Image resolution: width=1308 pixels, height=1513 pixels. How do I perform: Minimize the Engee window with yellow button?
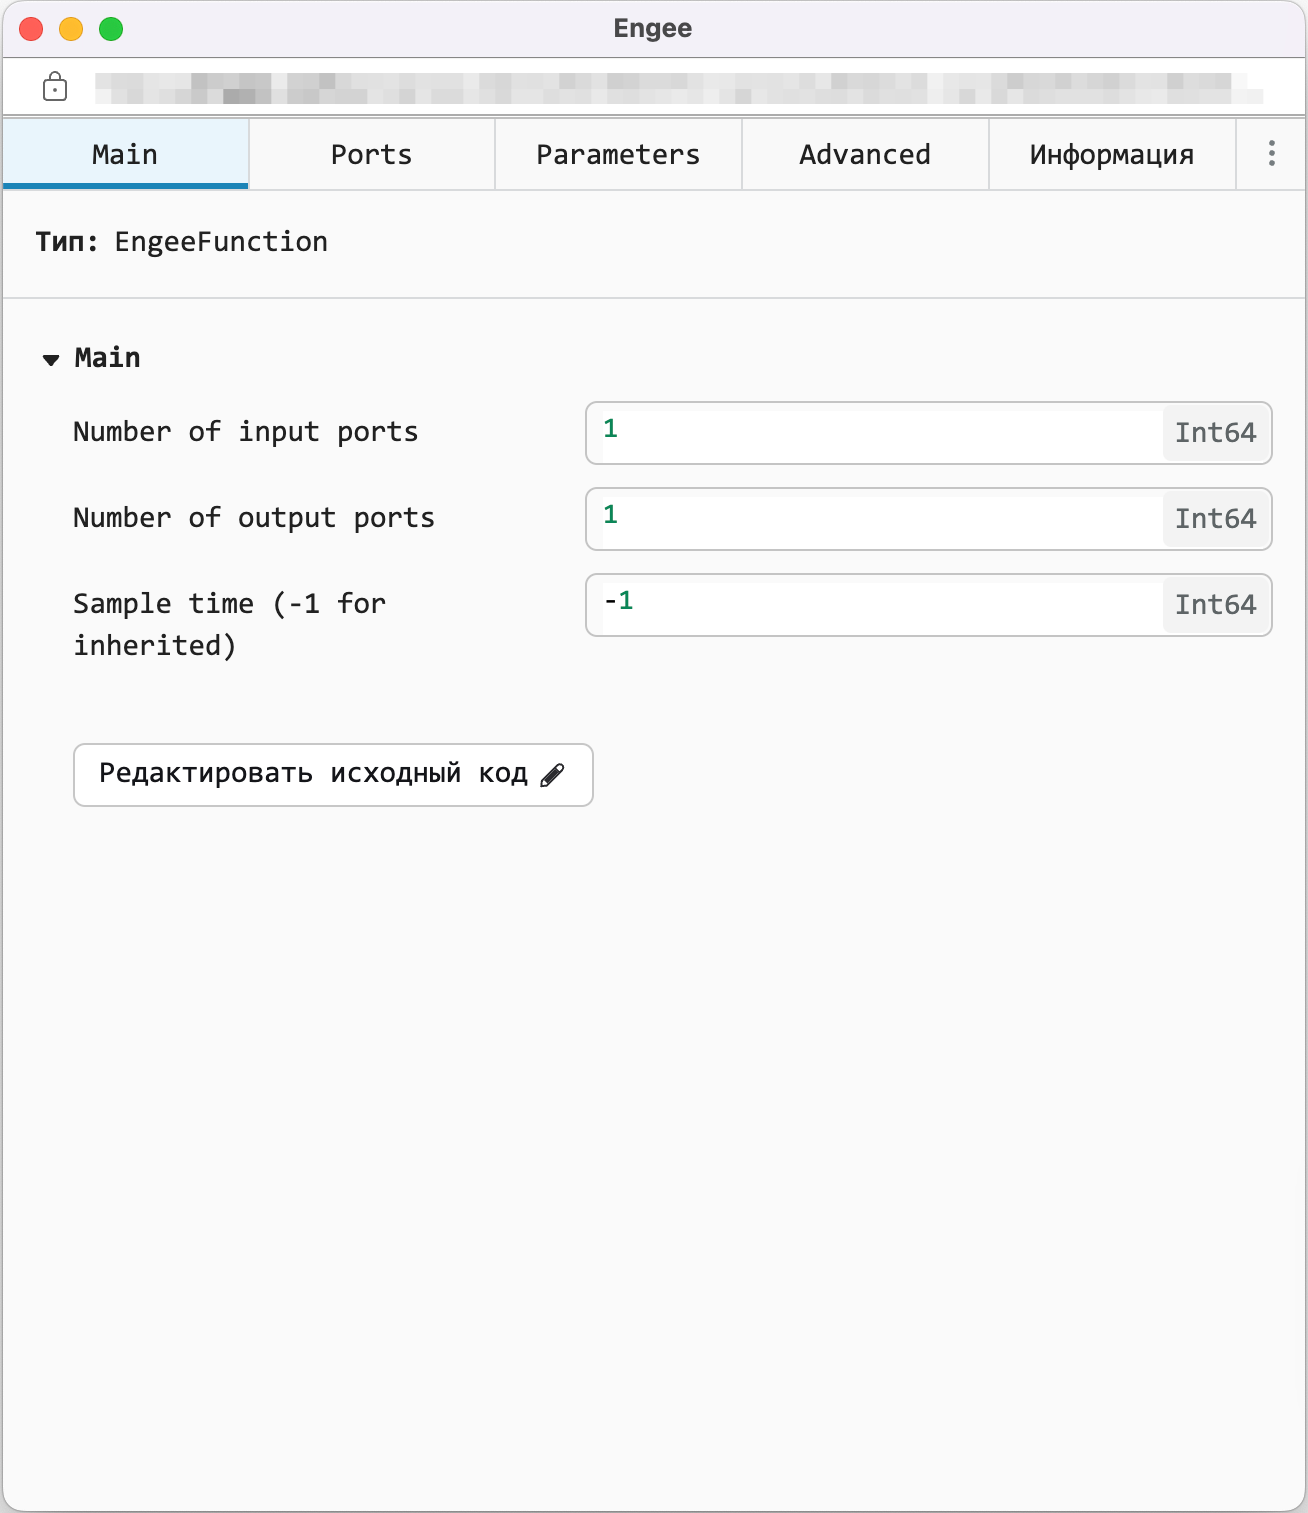(x=71, y=29)
